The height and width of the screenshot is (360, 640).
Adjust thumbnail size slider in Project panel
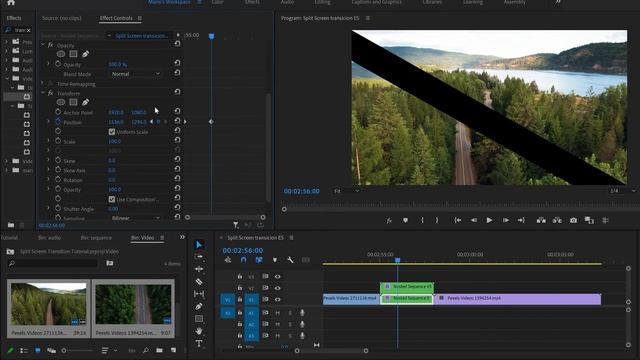78,351
